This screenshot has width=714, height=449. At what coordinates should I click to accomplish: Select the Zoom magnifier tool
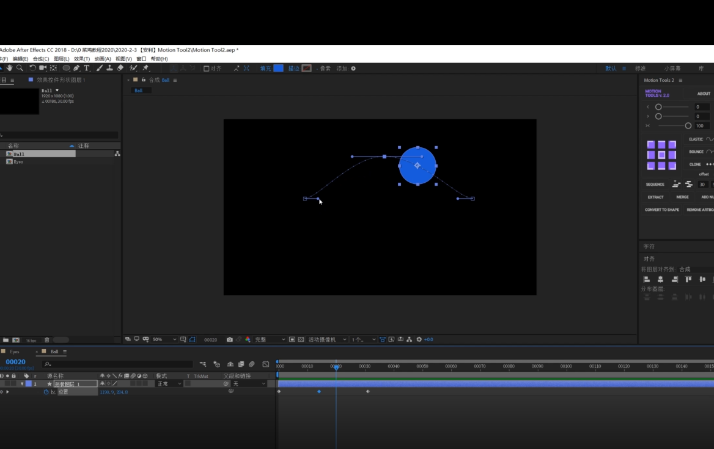[20, 68]
